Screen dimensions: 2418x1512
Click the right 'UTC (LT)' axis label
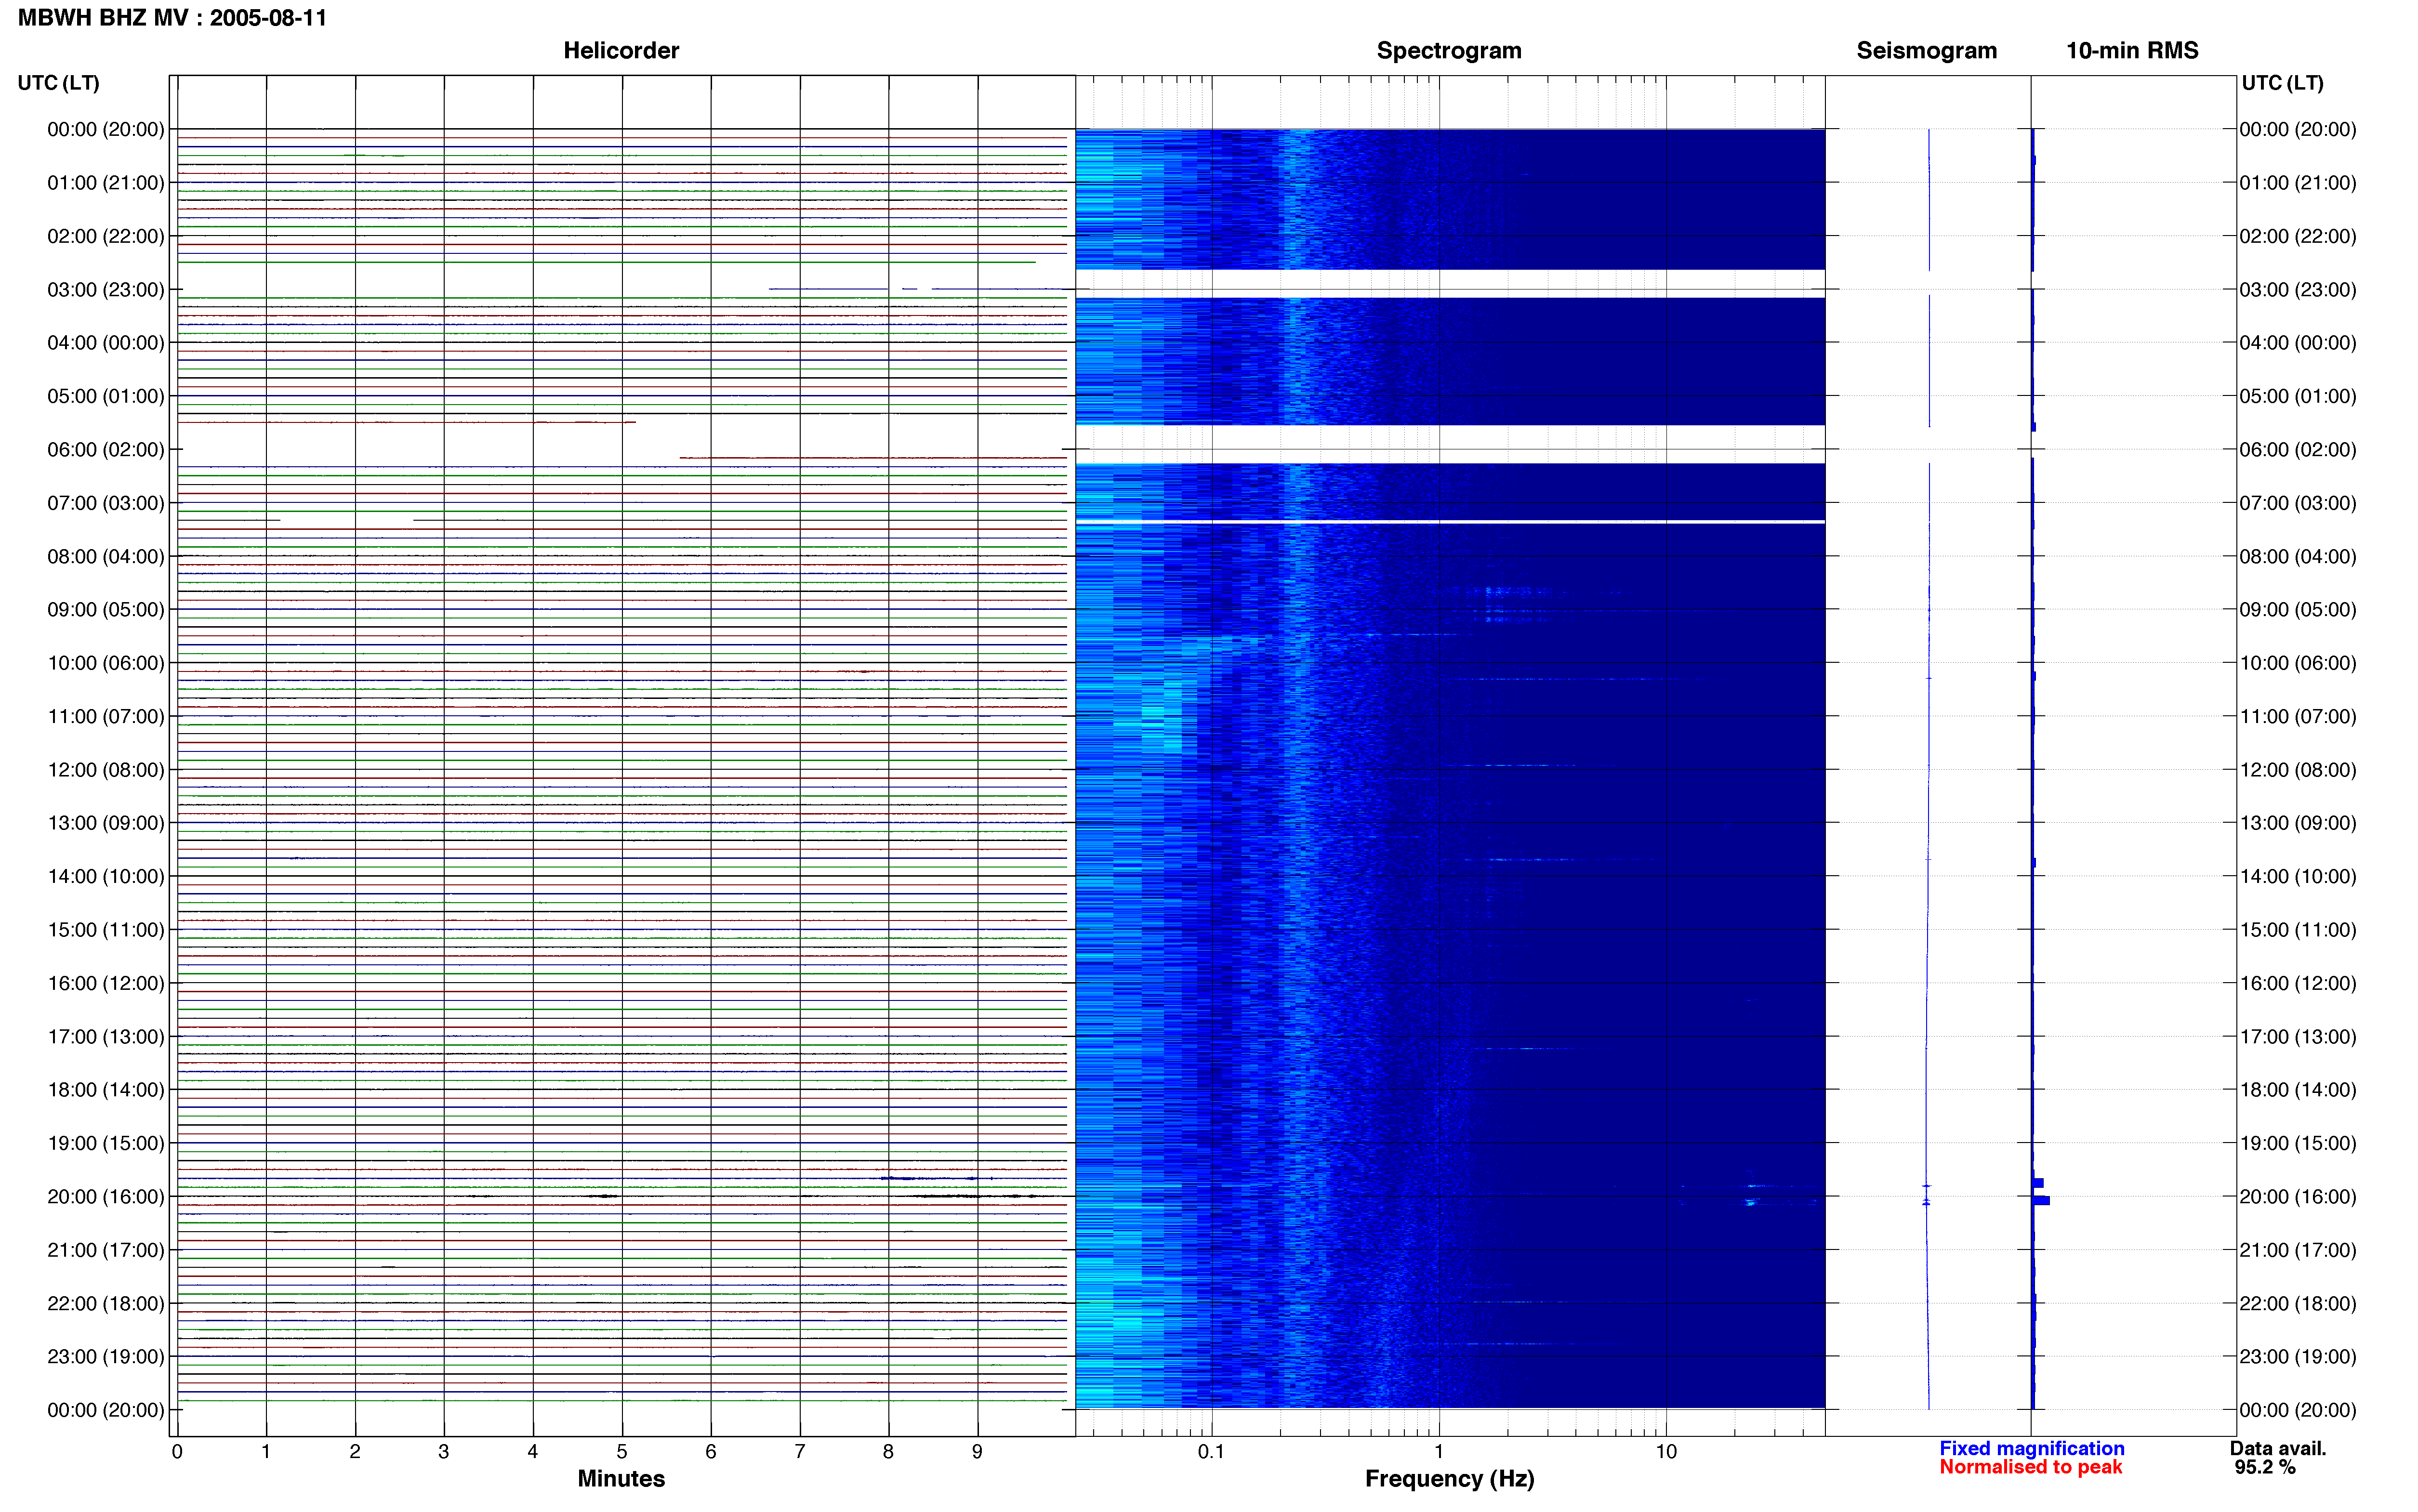coord(2282,83)
